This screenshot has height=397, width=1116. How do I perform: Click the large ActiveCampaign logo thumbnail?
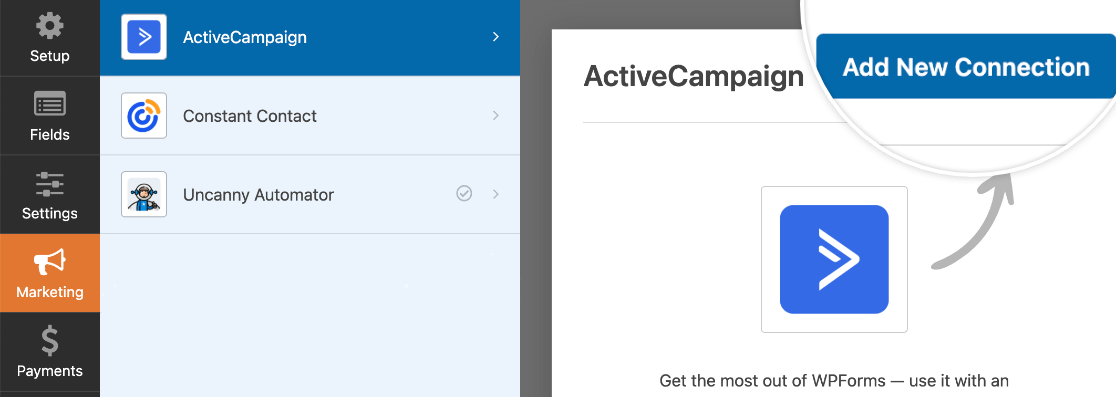pos(834,259)
